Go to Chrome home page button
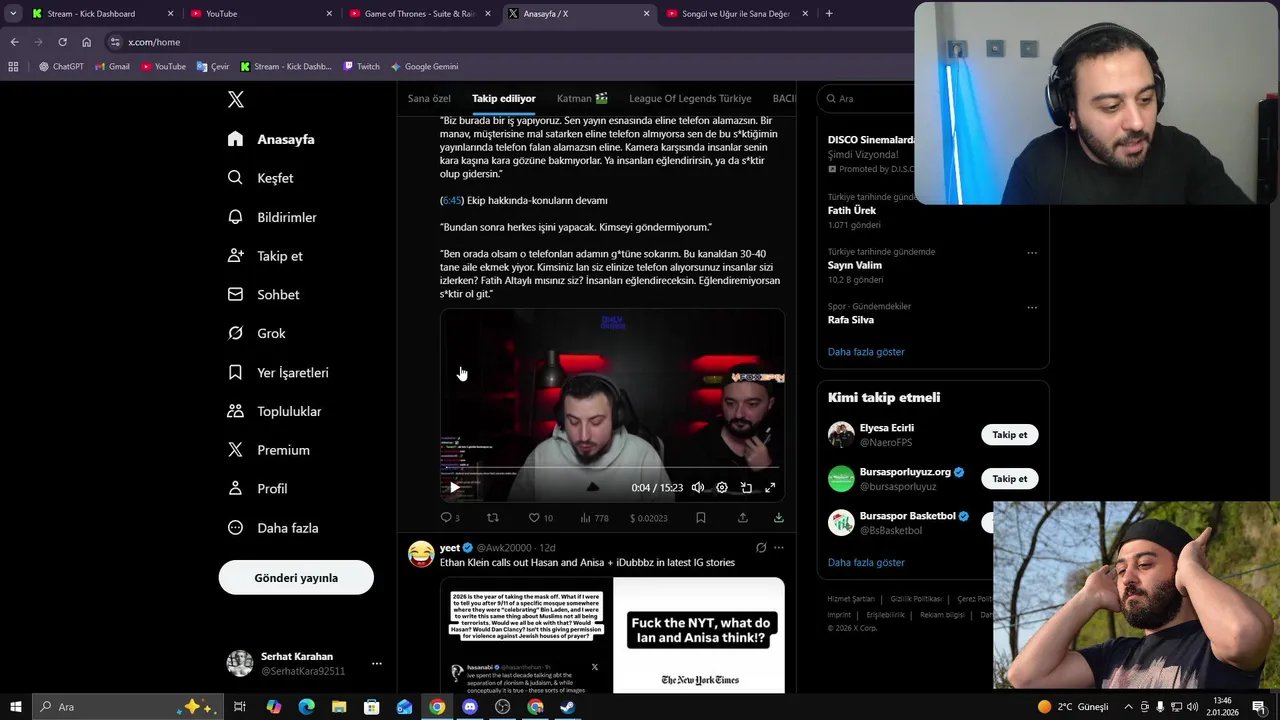Viewport: 1280px width, 720px height. [86, 42]
